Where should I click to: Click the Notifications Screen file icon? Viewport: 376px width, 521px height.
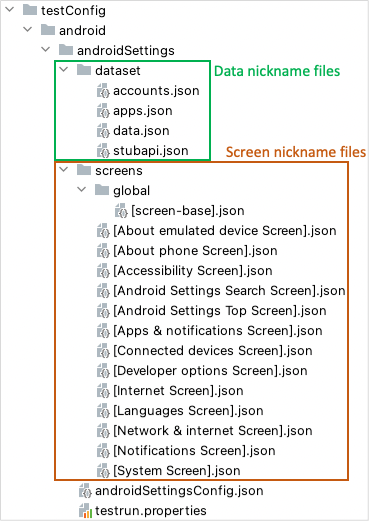103,451
